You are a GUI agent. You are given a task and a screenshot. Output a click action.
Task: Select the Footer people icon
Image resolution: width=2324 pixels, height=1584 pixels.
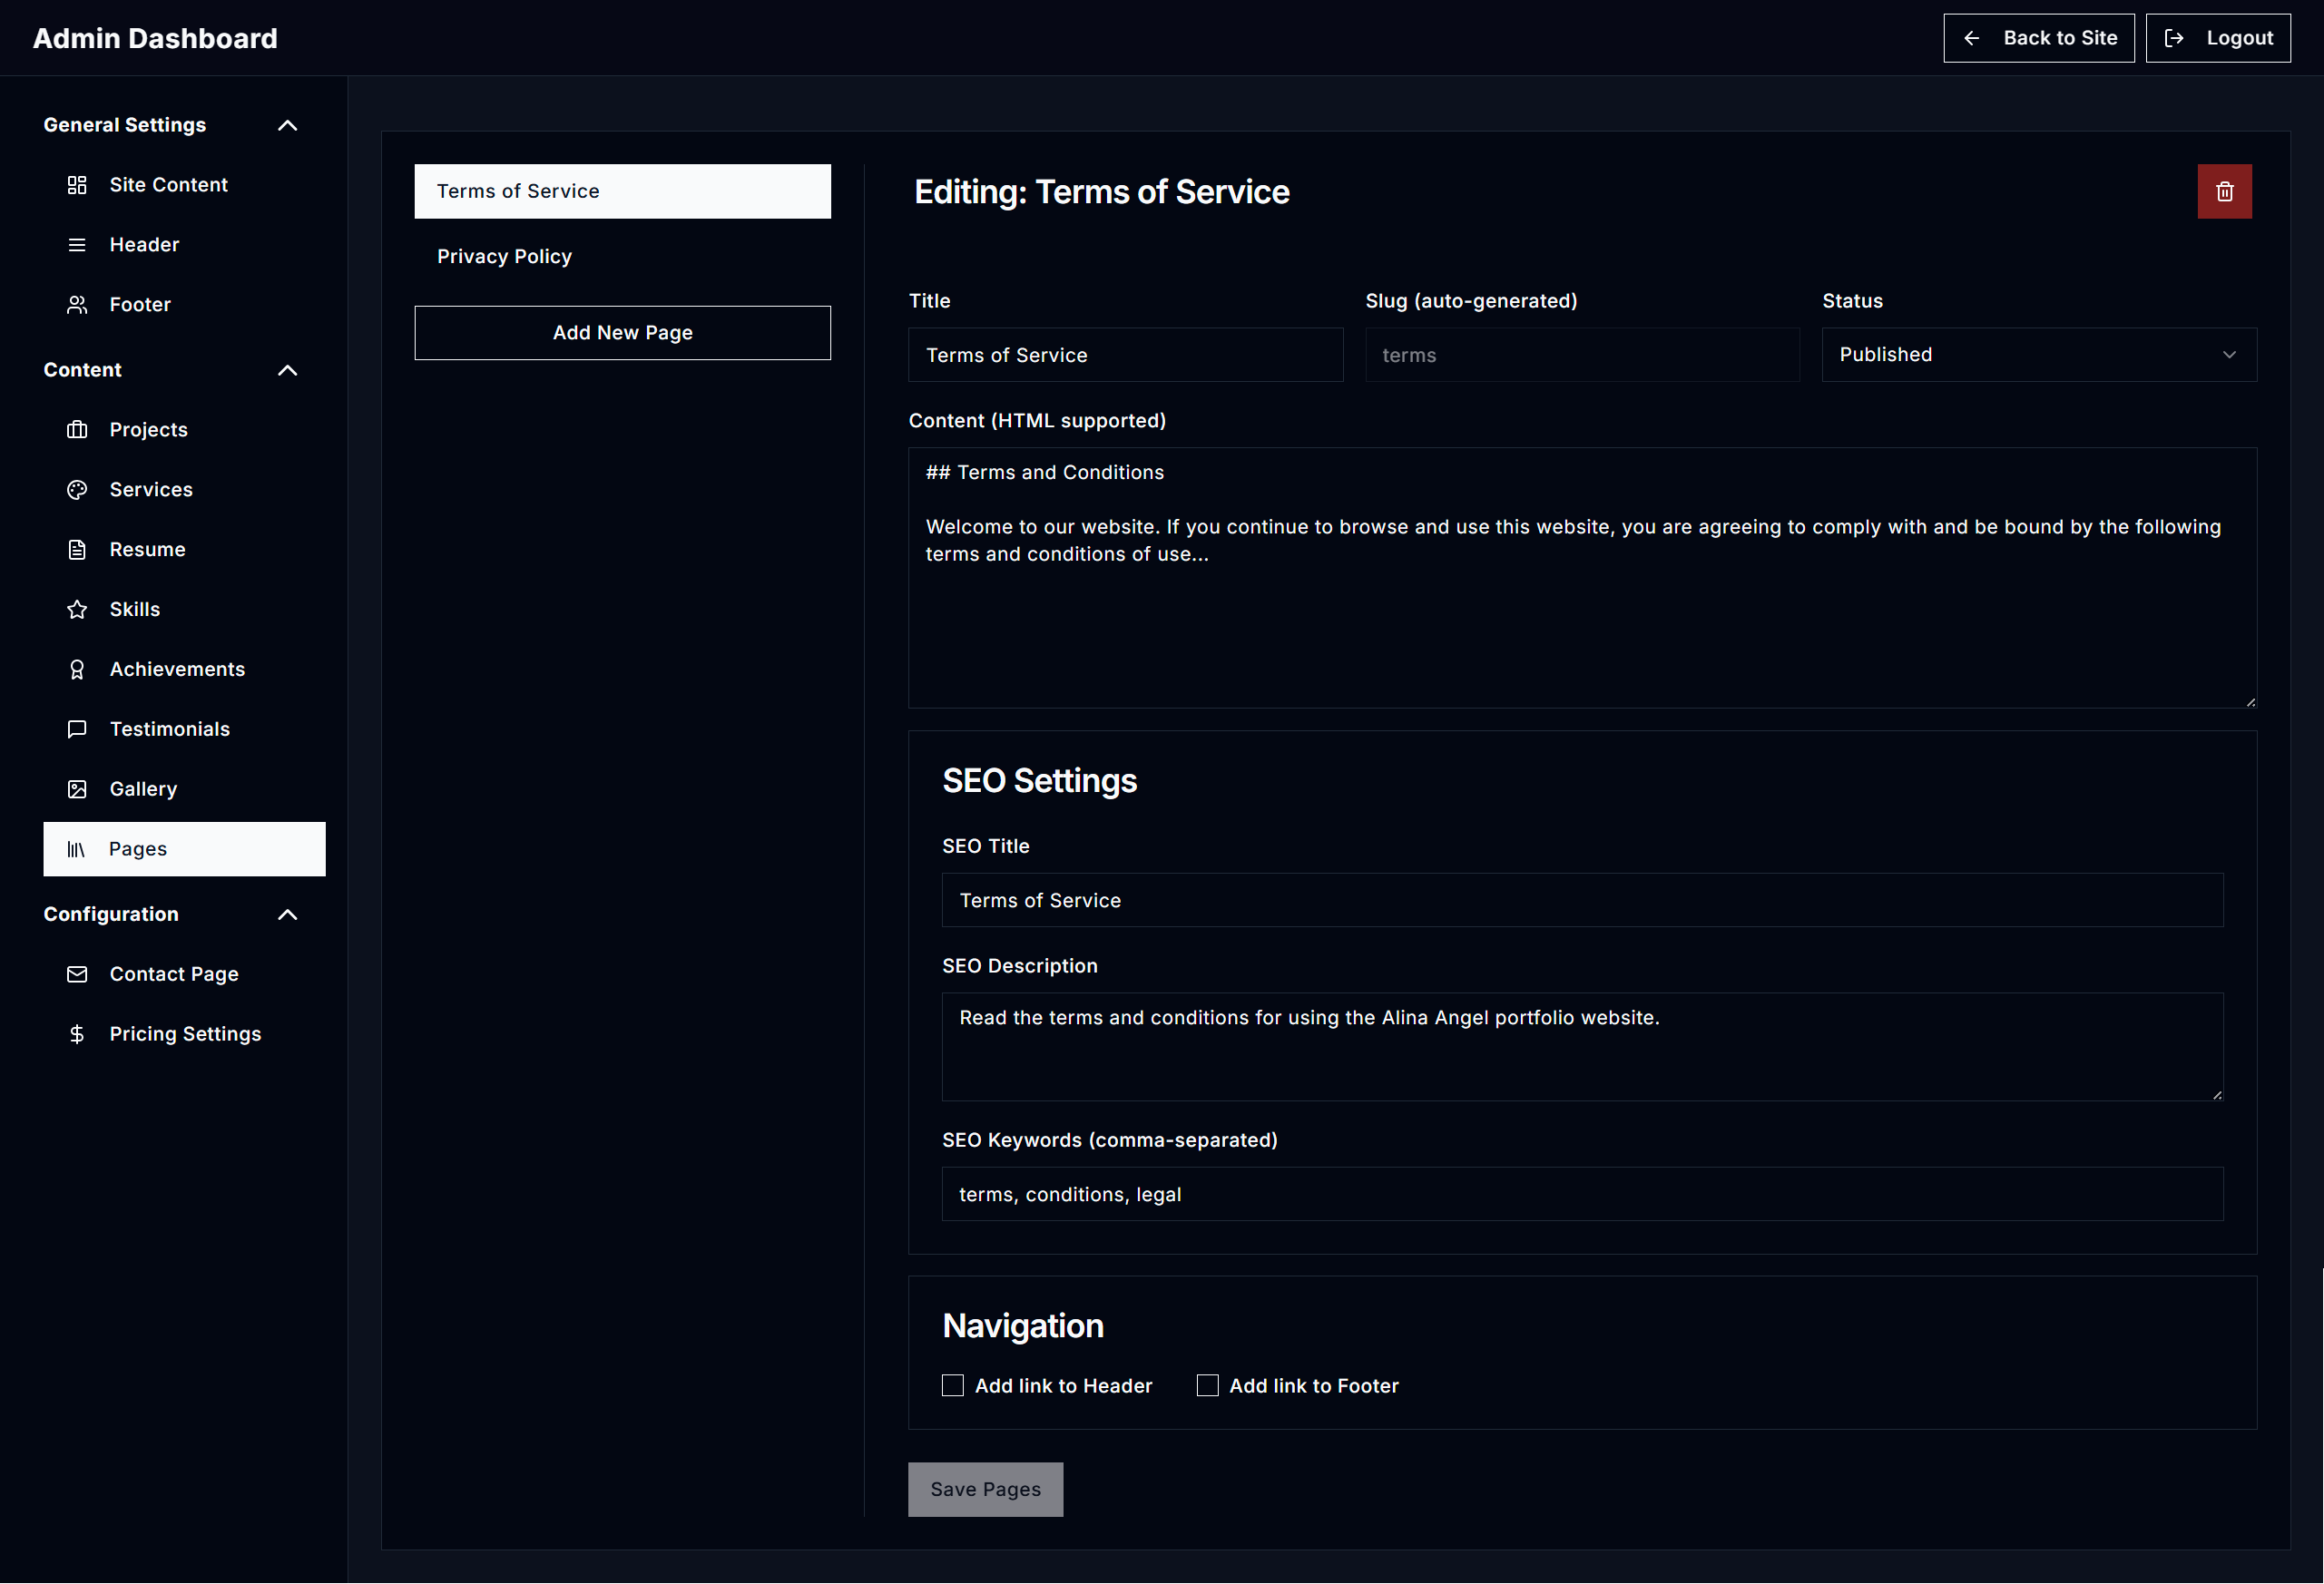point(77,304)
